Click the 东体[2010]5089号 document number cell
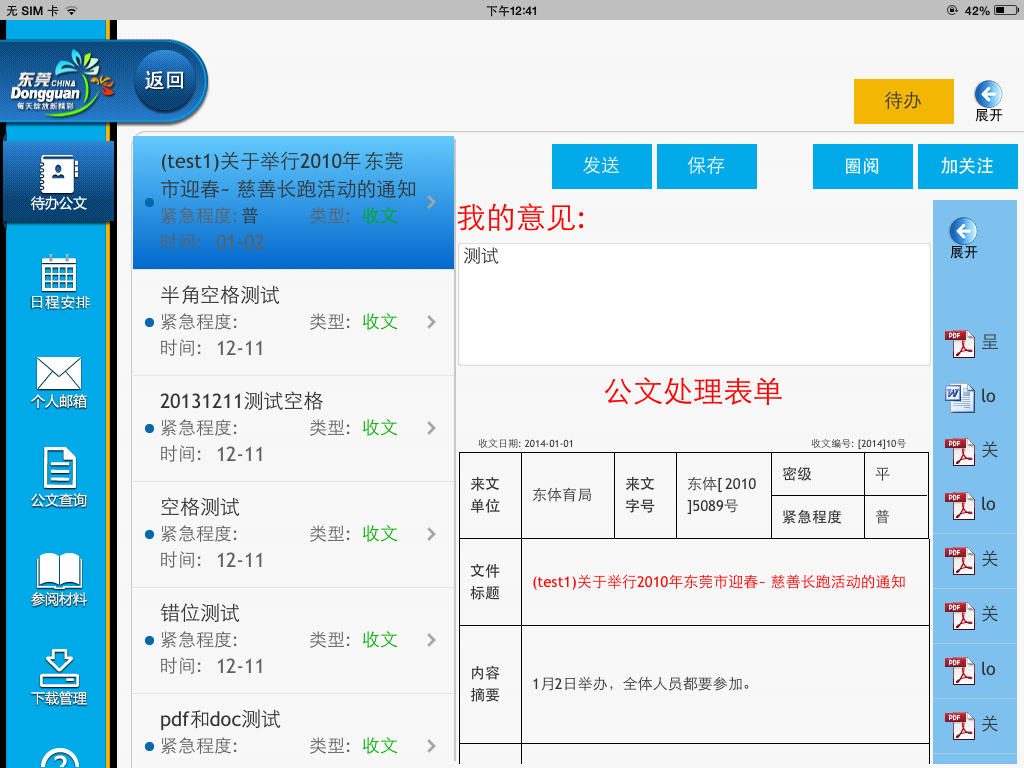The image size is (1024, 768). click(x=722, y=495)
